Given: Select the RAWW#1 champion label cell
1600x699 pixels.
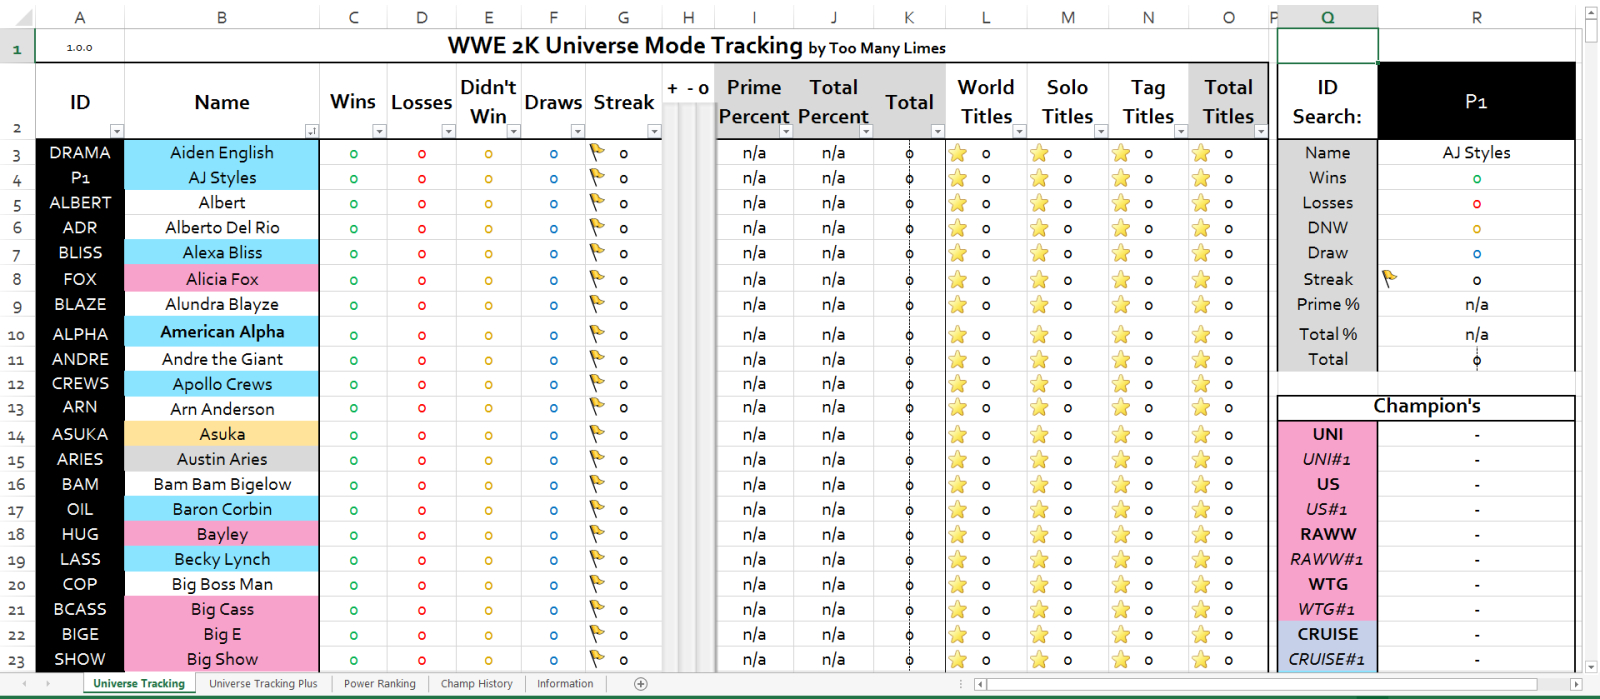Looking at the screenshot, I should coord(1327,559).
